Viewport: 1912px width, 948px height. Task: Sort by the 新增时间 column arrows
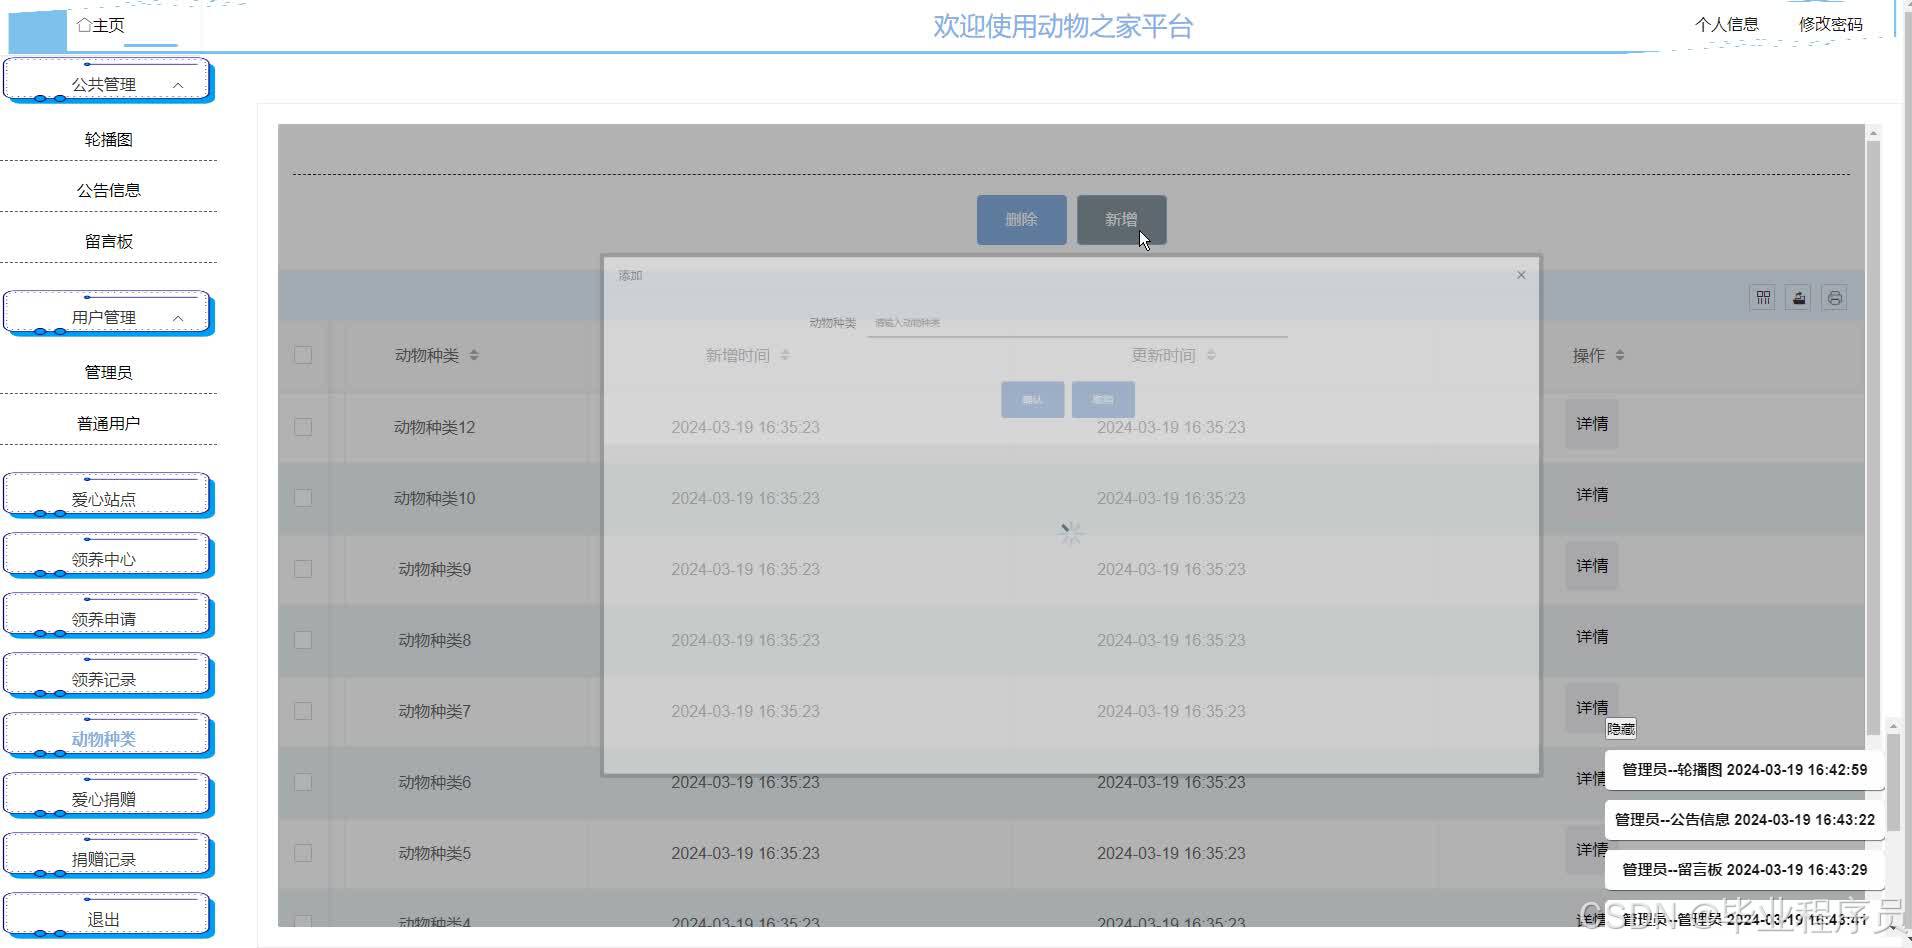pos(785,355)
